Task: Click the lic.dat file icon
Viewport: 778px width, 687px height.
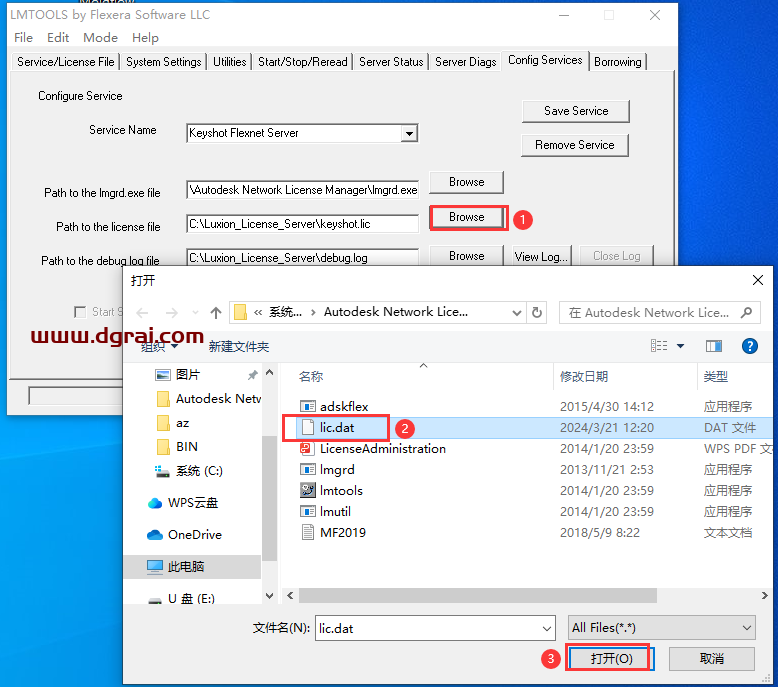Action: tap(308, 428)
